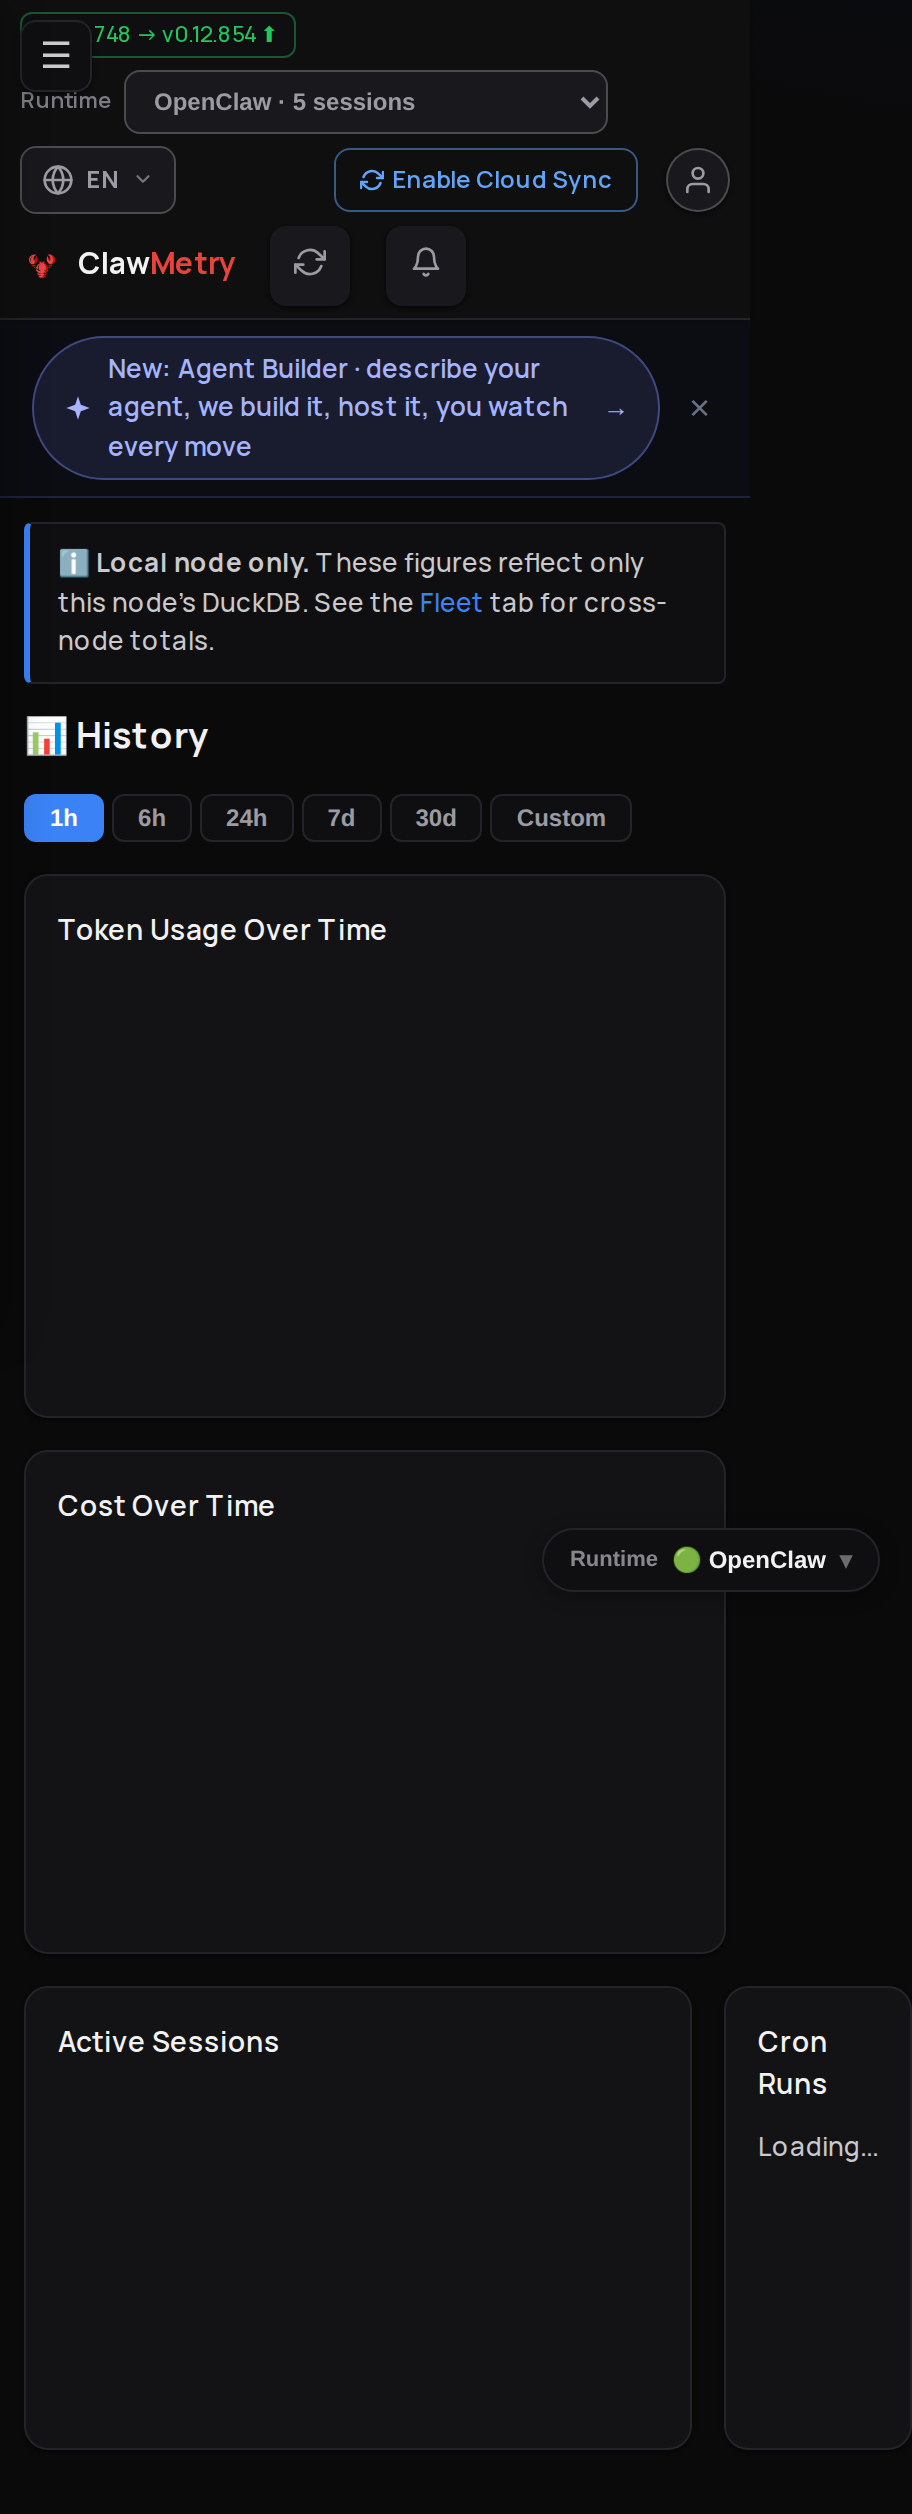Expand floating Runtime OpenClaw selector

[x=711, y=1560]
